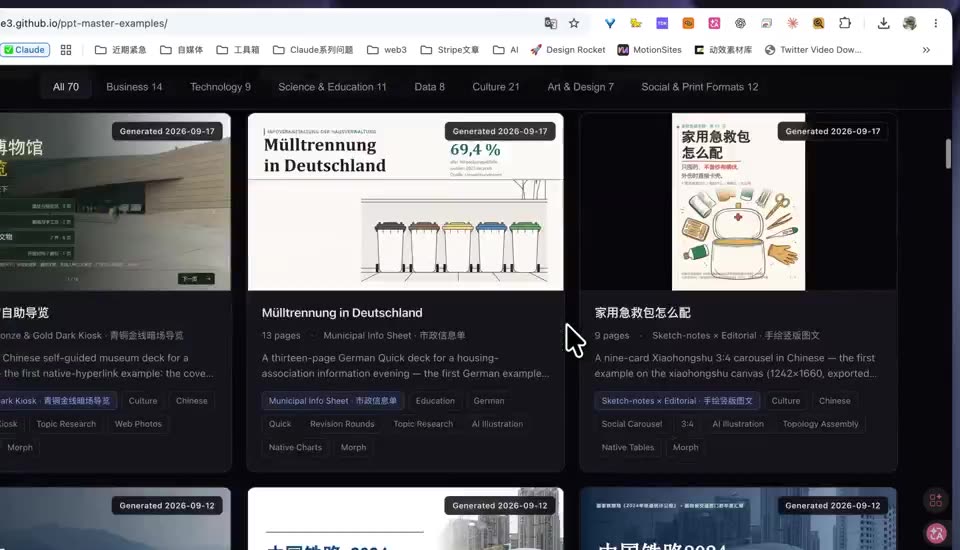The width and height of the screenshot is (960, 550).
Task: Open the museum self-guide deck thumbnail
Action: click(x=115, y=202)
